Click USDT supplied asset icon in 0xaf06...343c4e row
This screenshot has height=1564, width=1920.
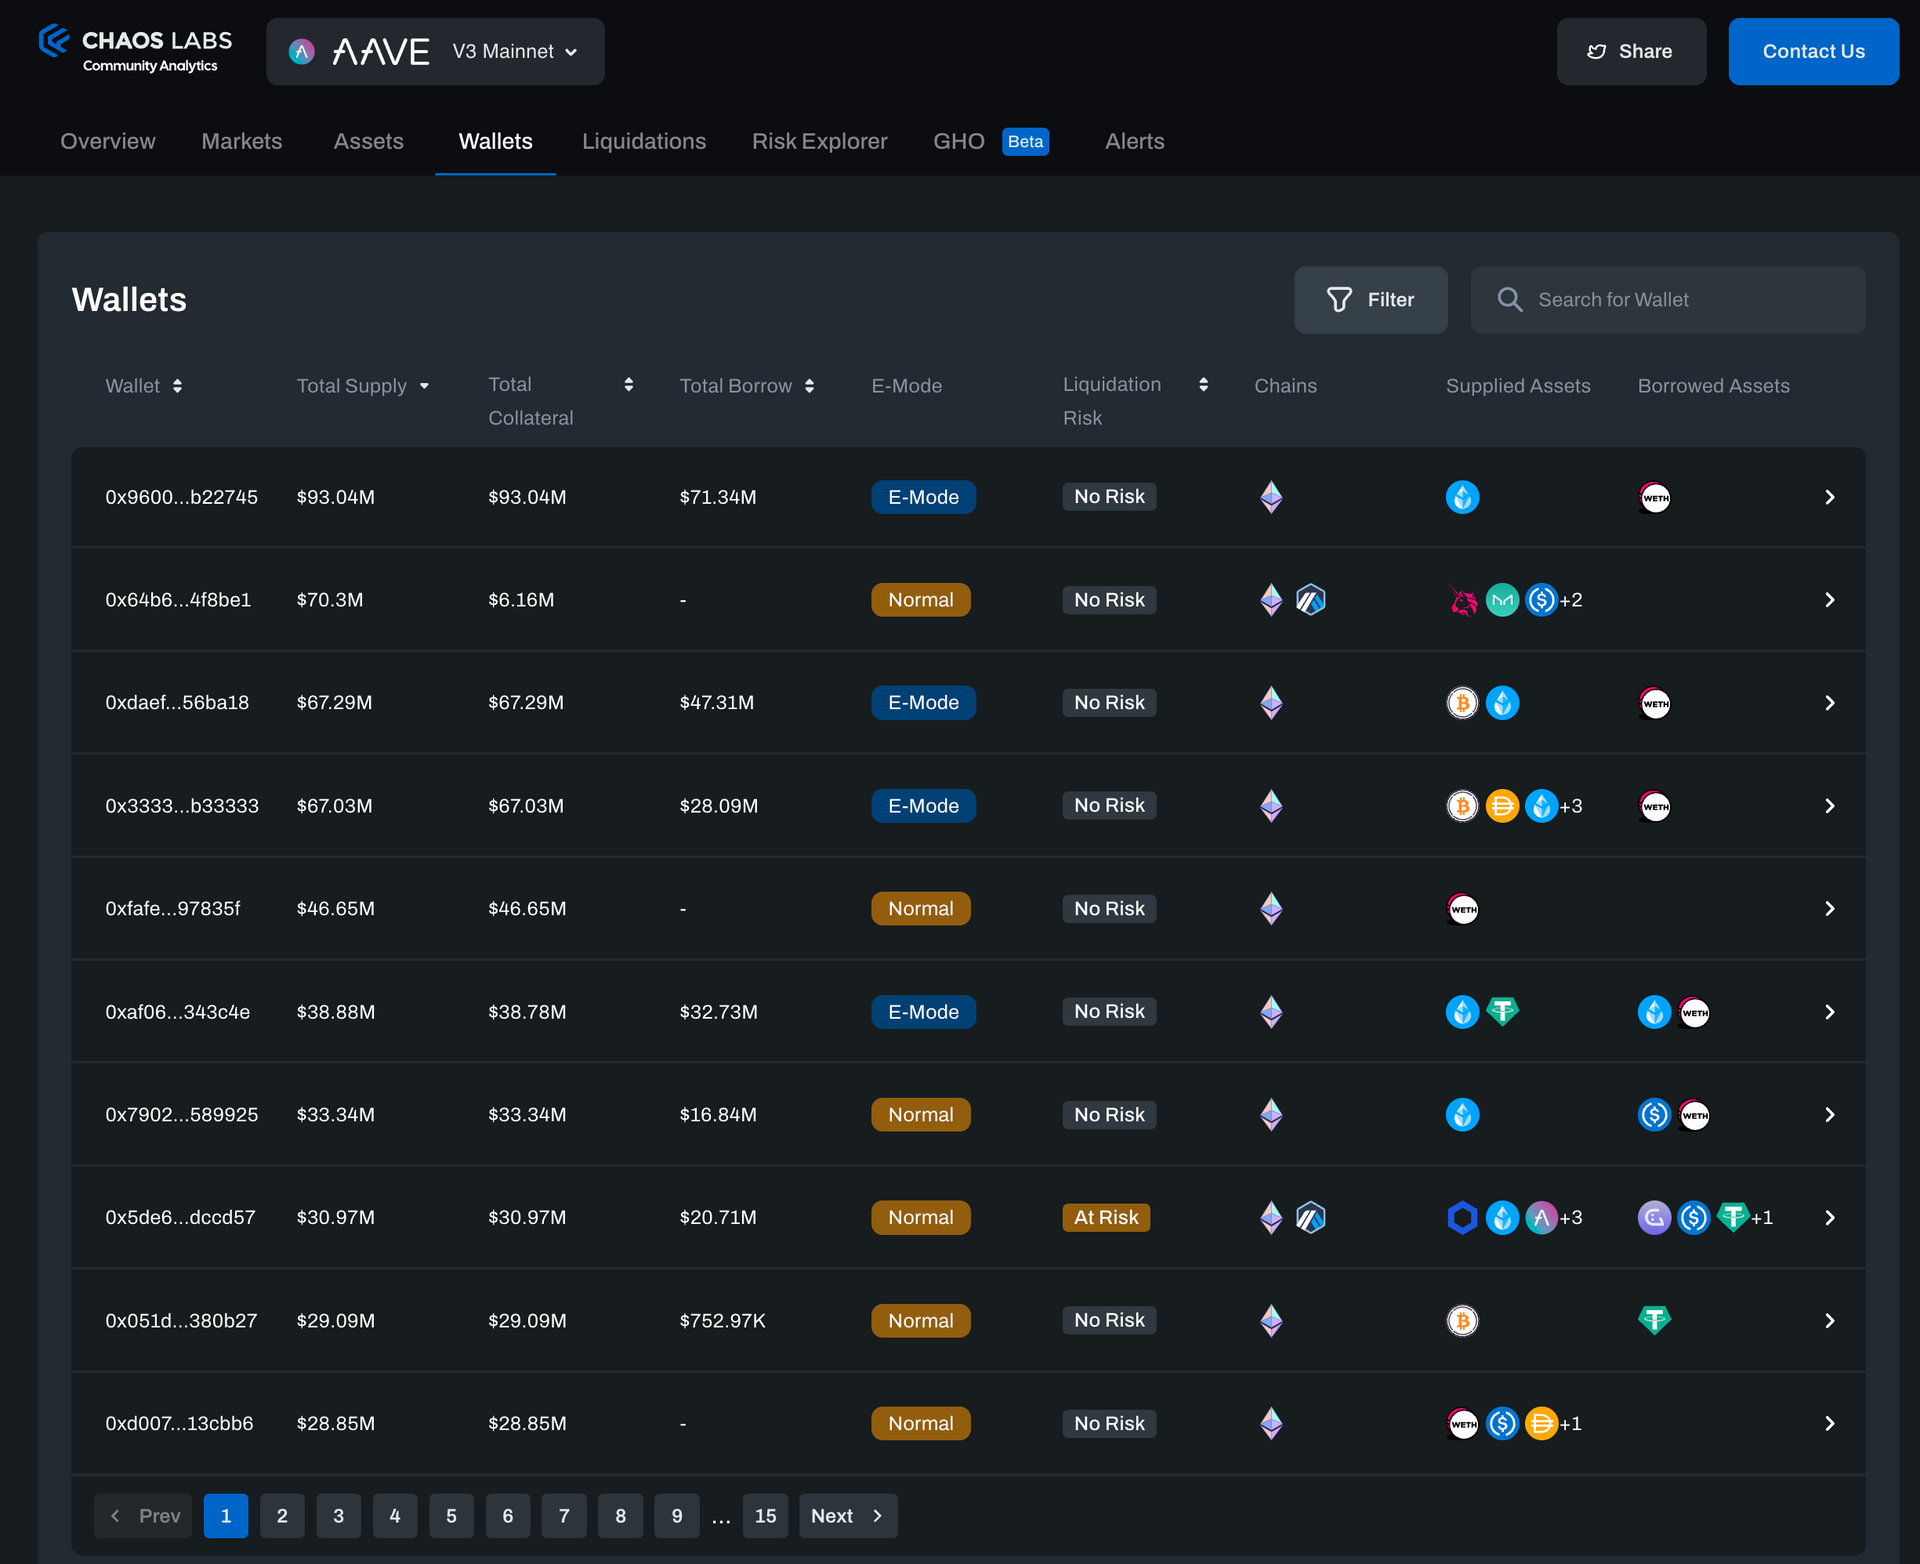coord(1502,1012)
